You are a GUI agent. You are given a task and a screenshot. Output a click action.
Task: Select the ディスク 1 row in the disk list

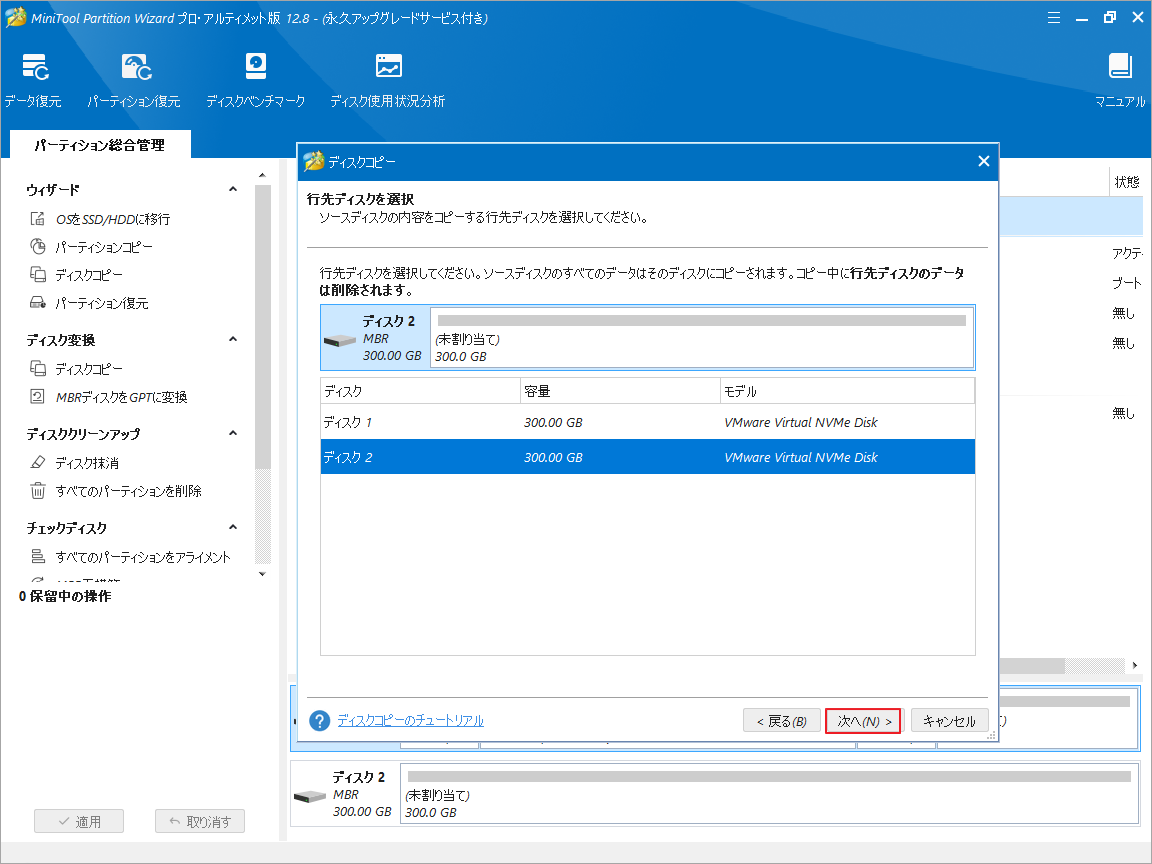tap(648, 422)
